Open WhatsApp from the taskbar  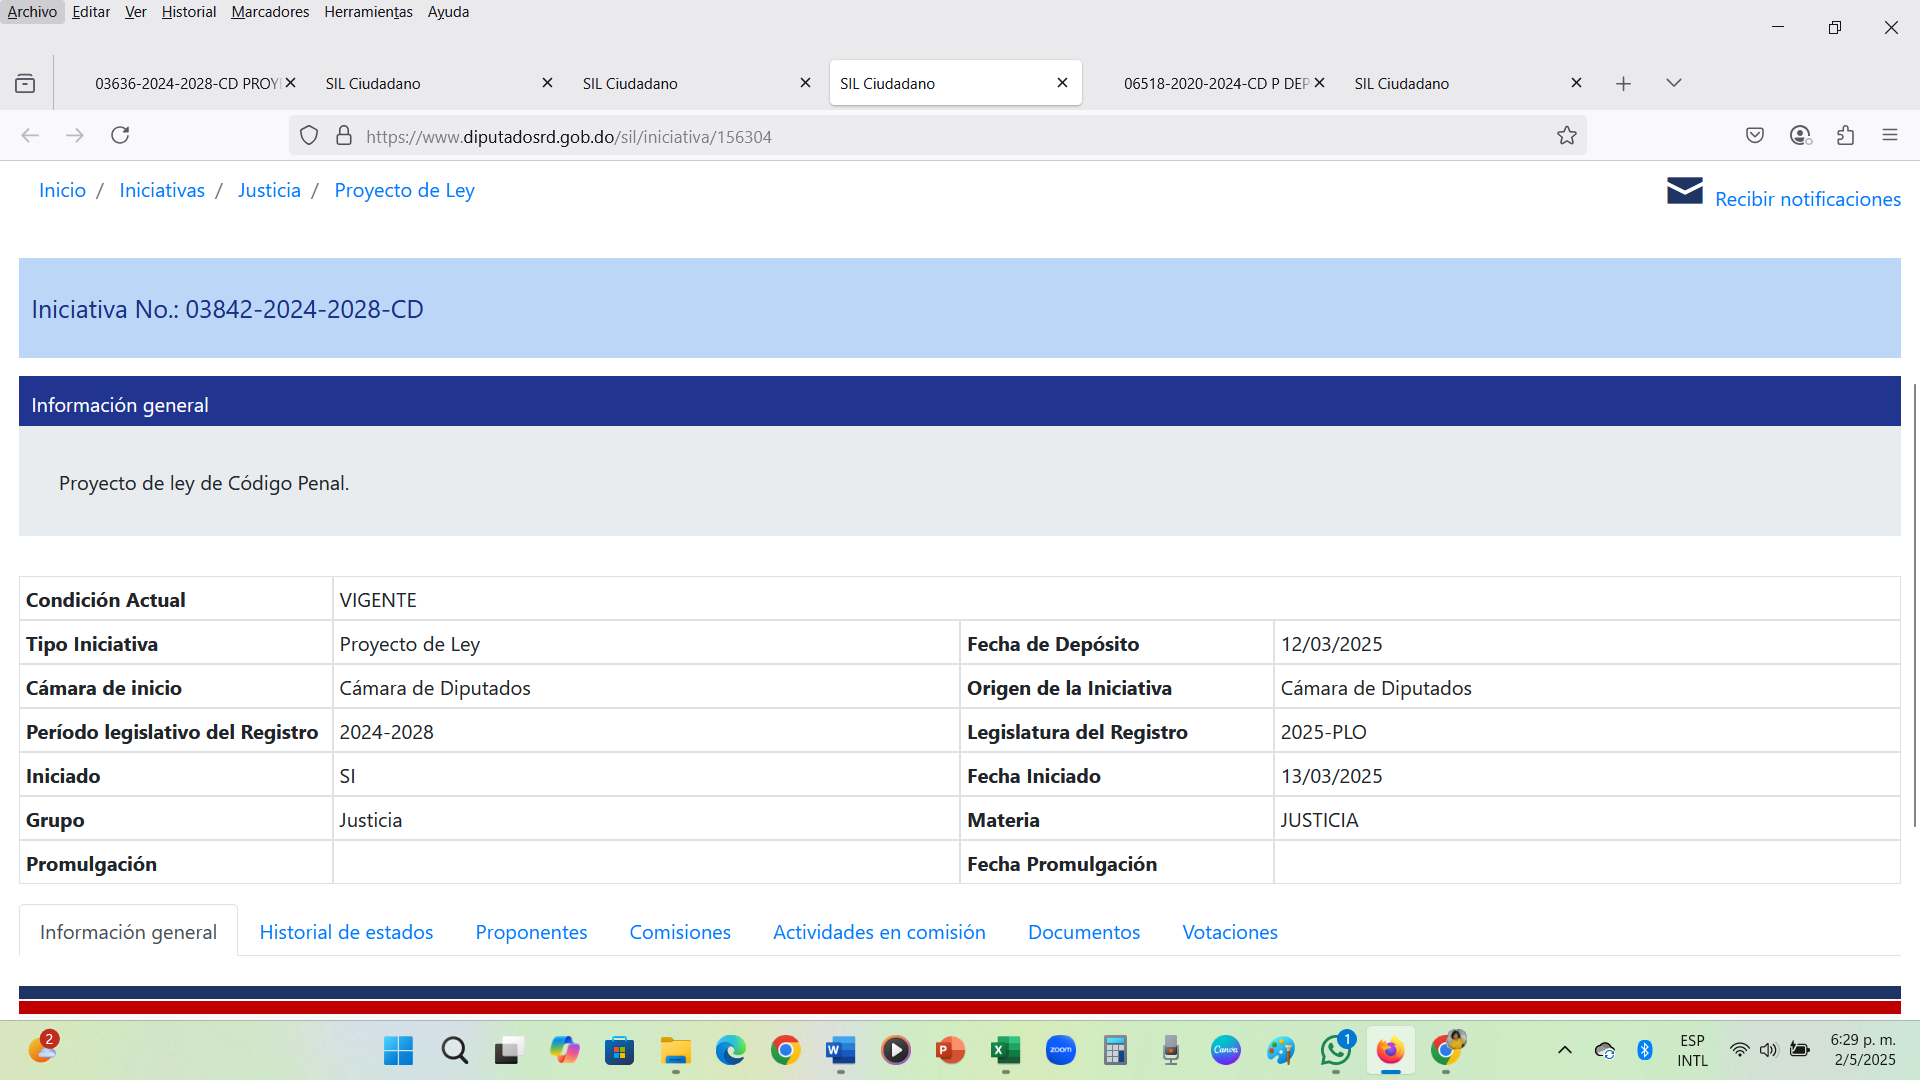coord(1335,1050)
